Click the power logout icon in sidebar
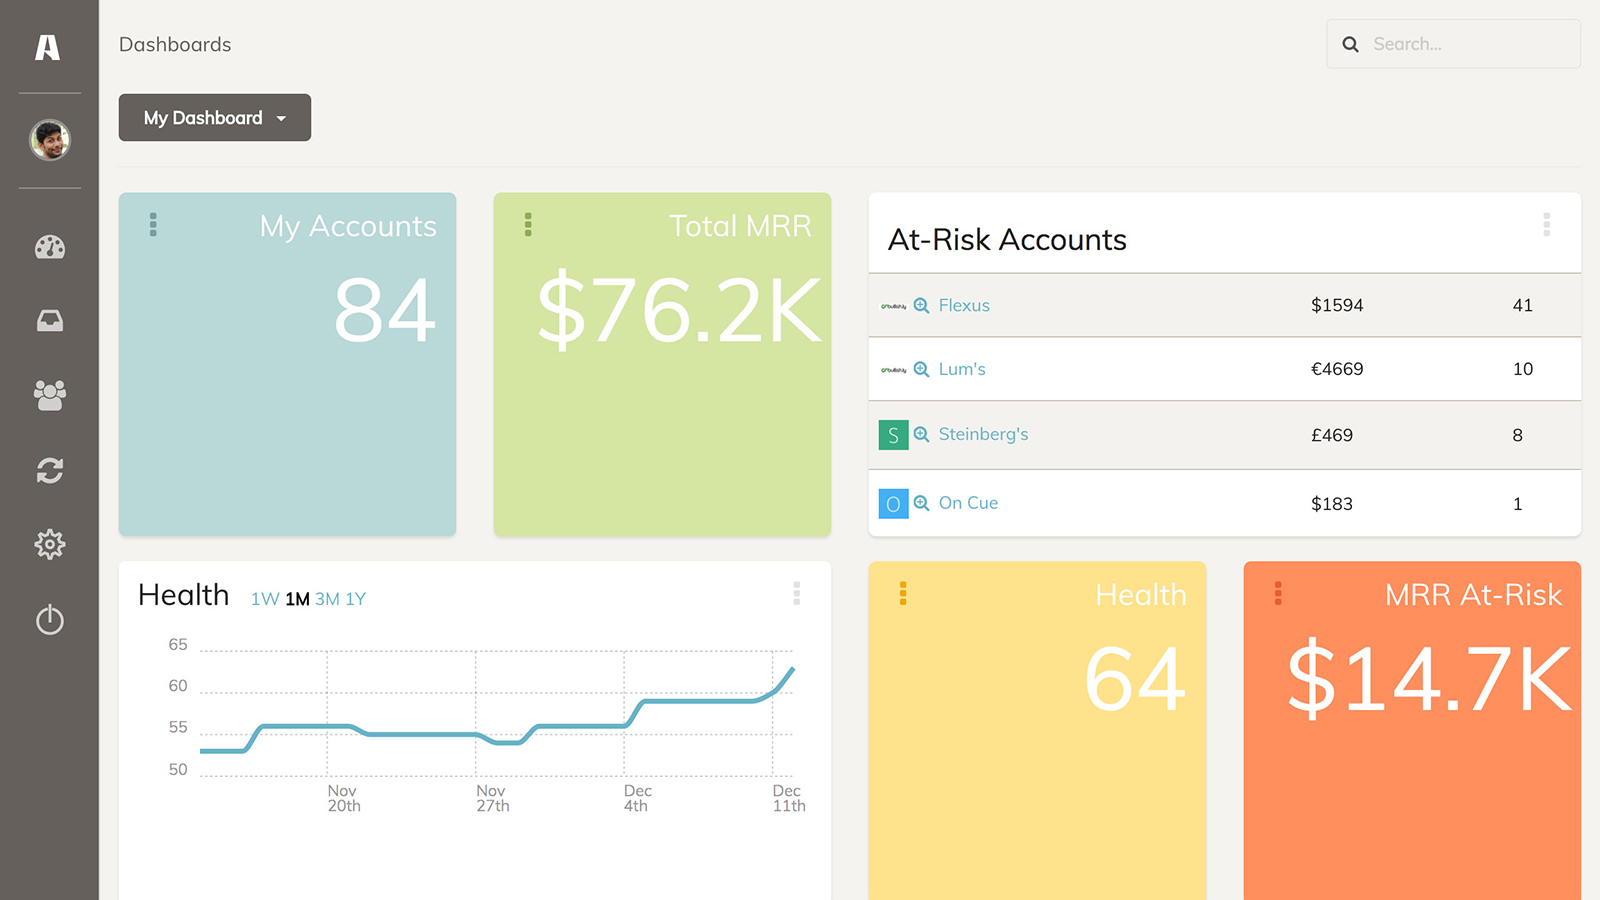Screen dimensions: 1600x900 click(50, 620)
